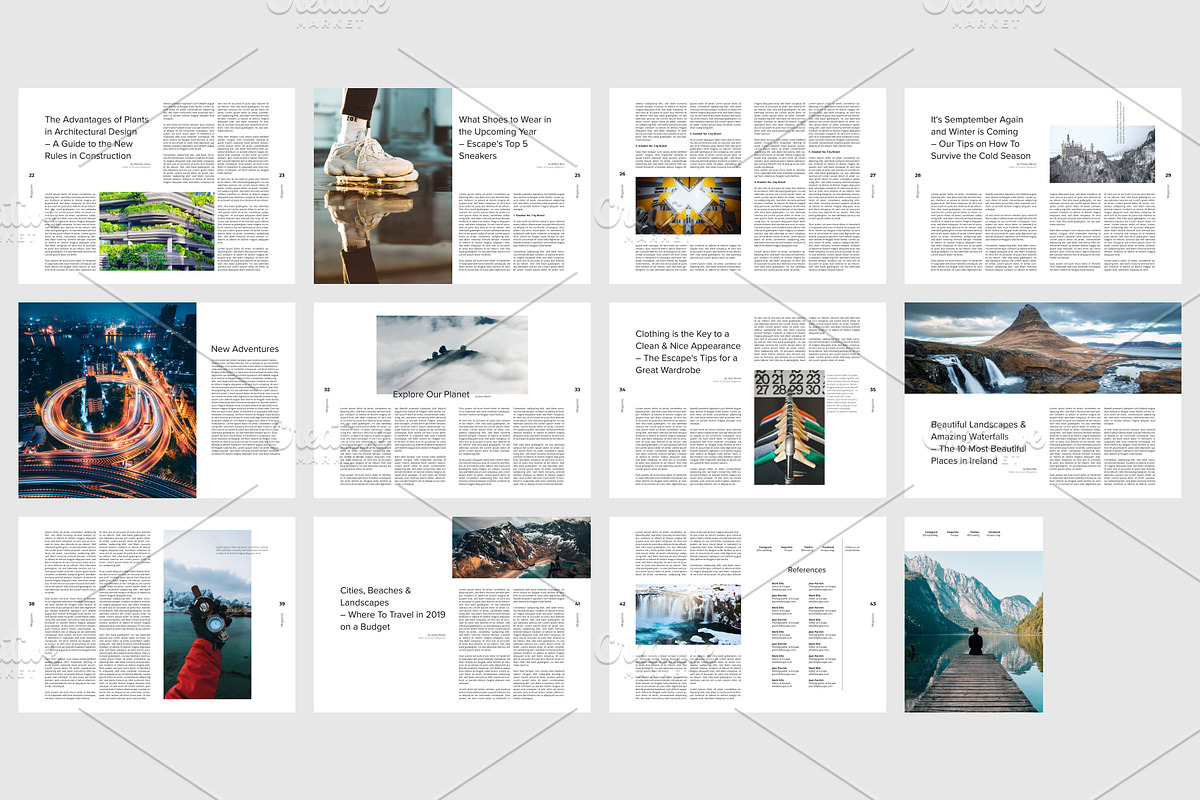The image size is (1200, 800).
Task: Click 'Facebook' label on the References page
Action: [x=829, y=546]
